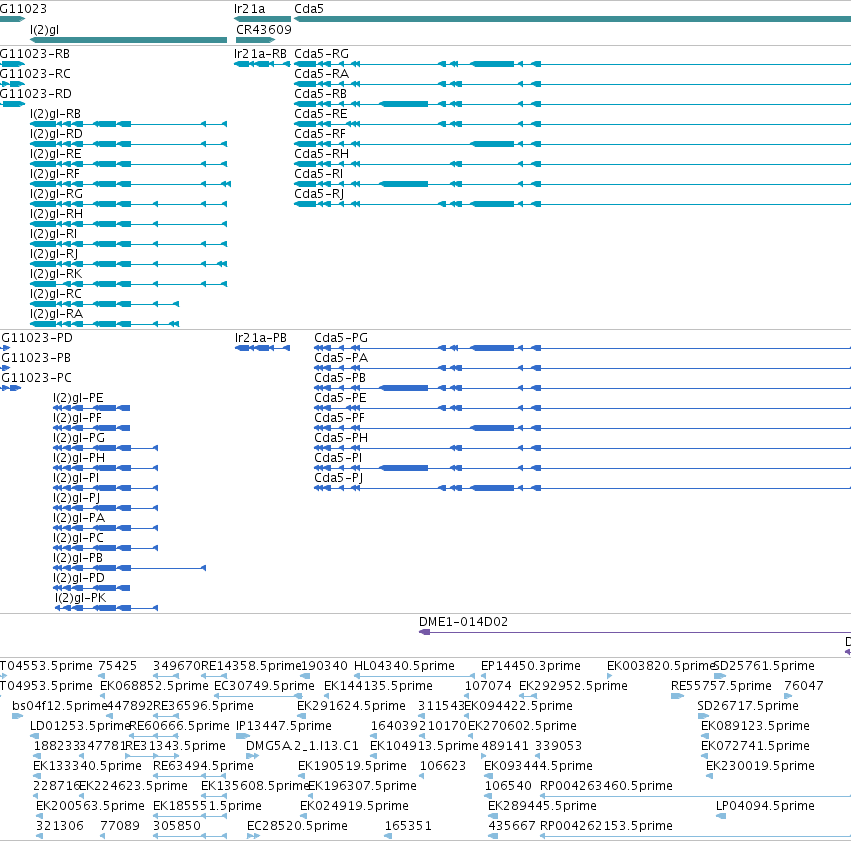Click transcript l(2)gl-RI
This screenshot has width=851, height=841.
pyautogui.click(x=128, y=244)
